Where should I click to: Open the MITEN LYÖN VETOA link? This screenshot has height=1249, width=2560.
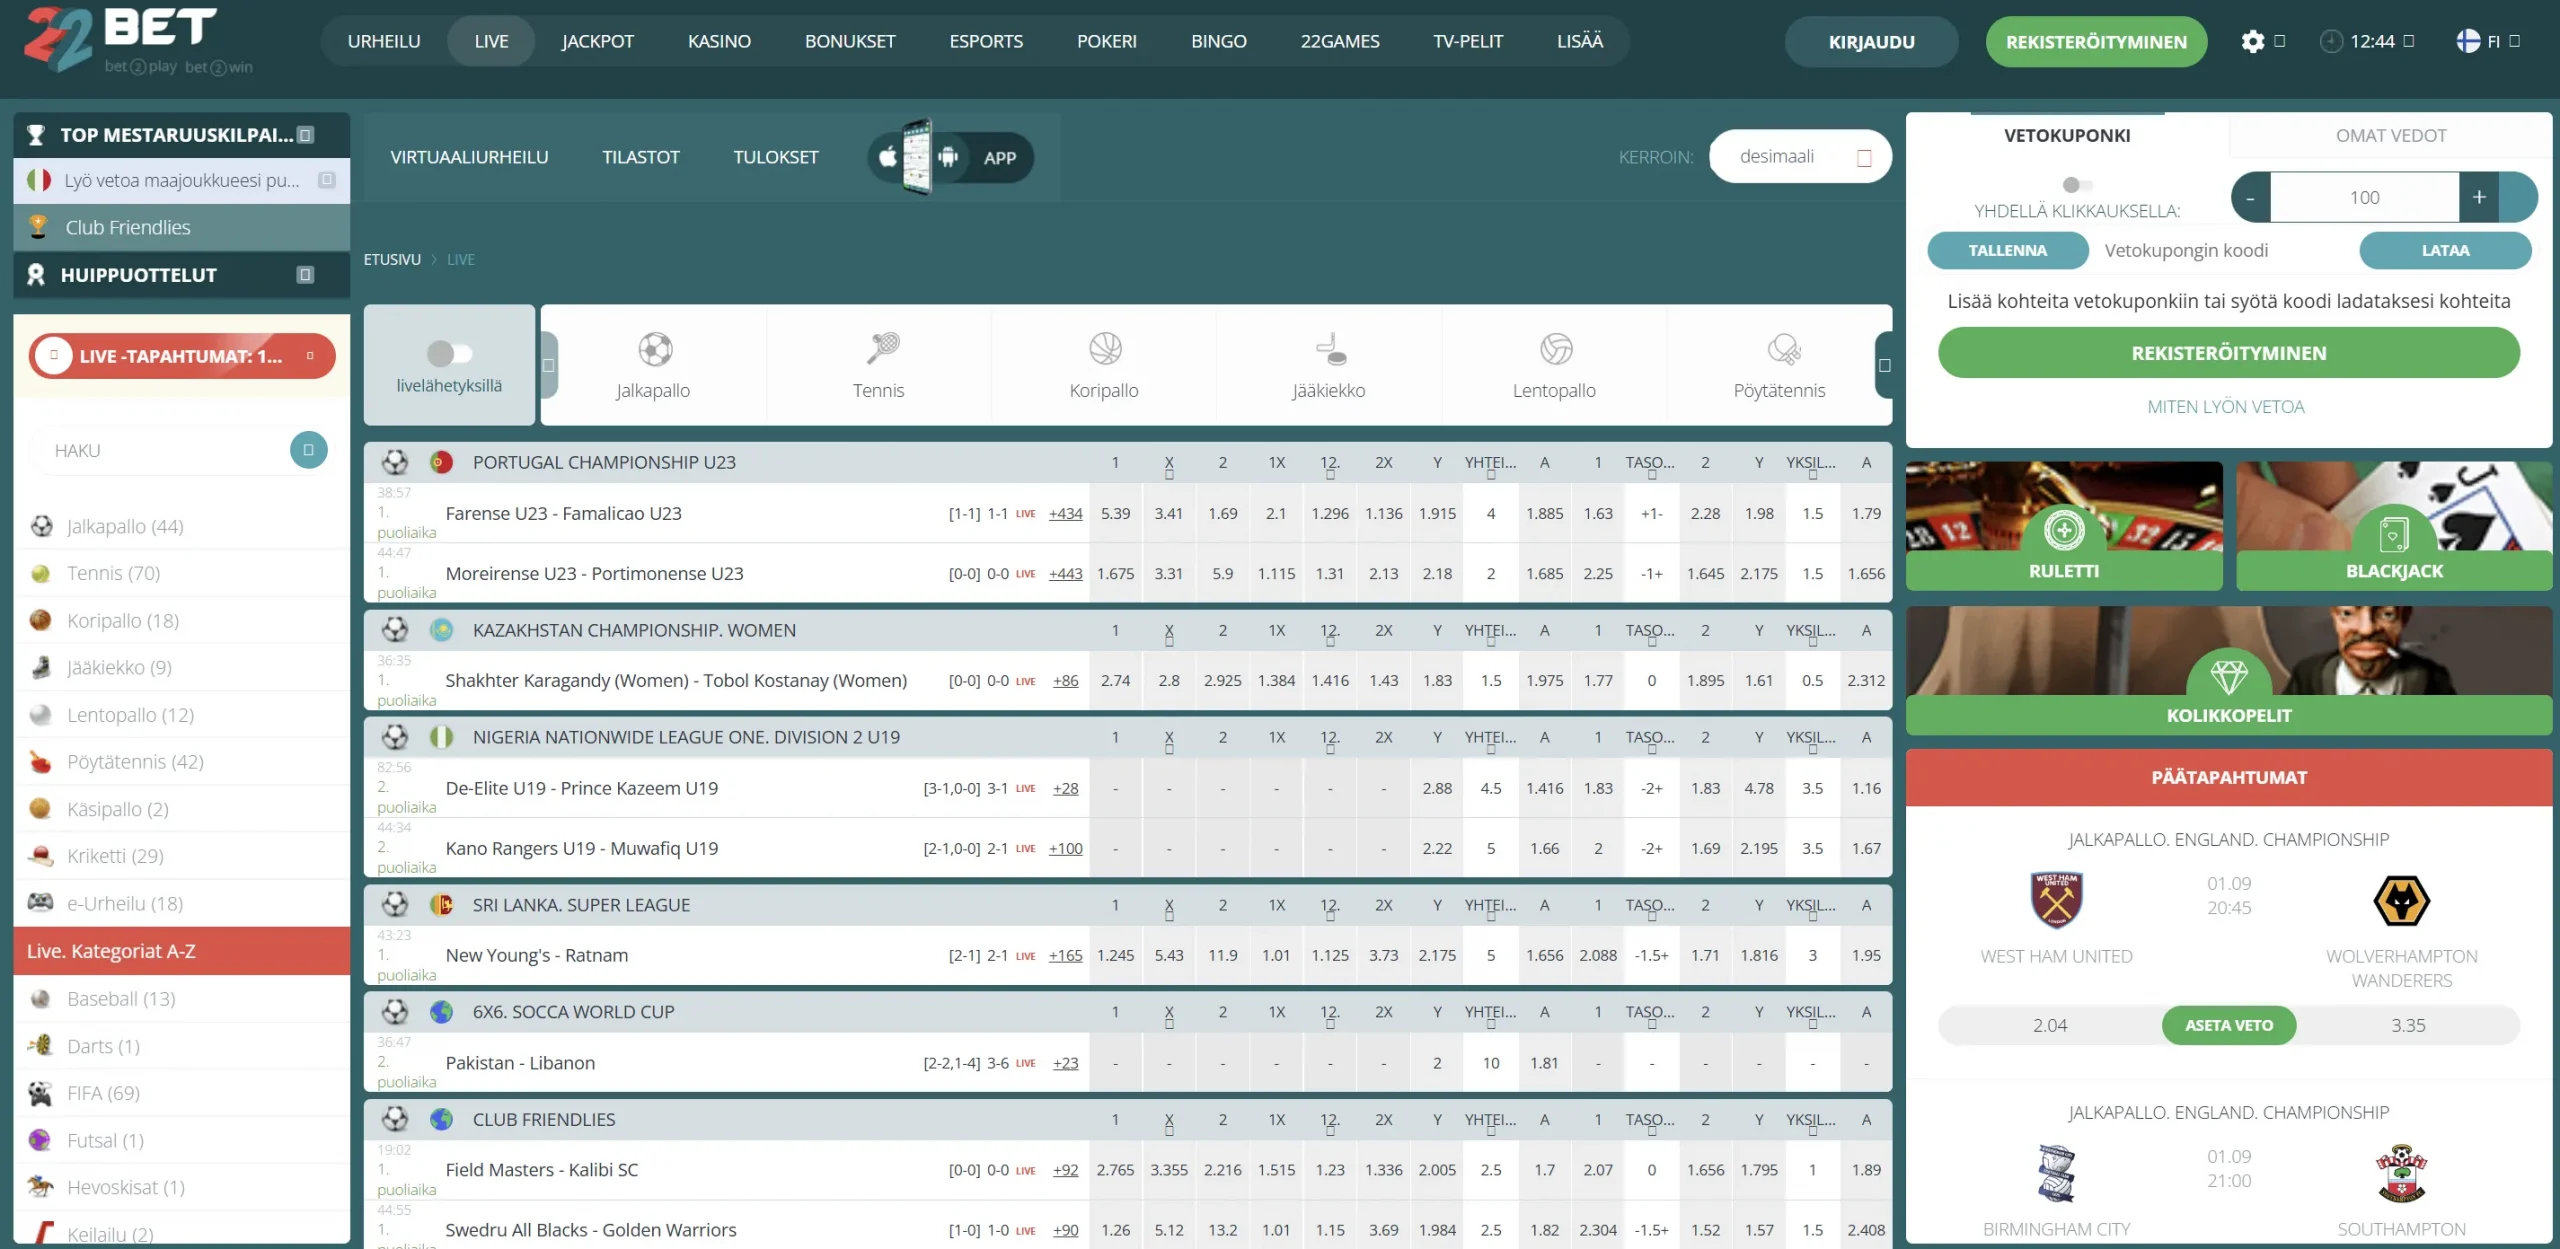point(2226,407)
